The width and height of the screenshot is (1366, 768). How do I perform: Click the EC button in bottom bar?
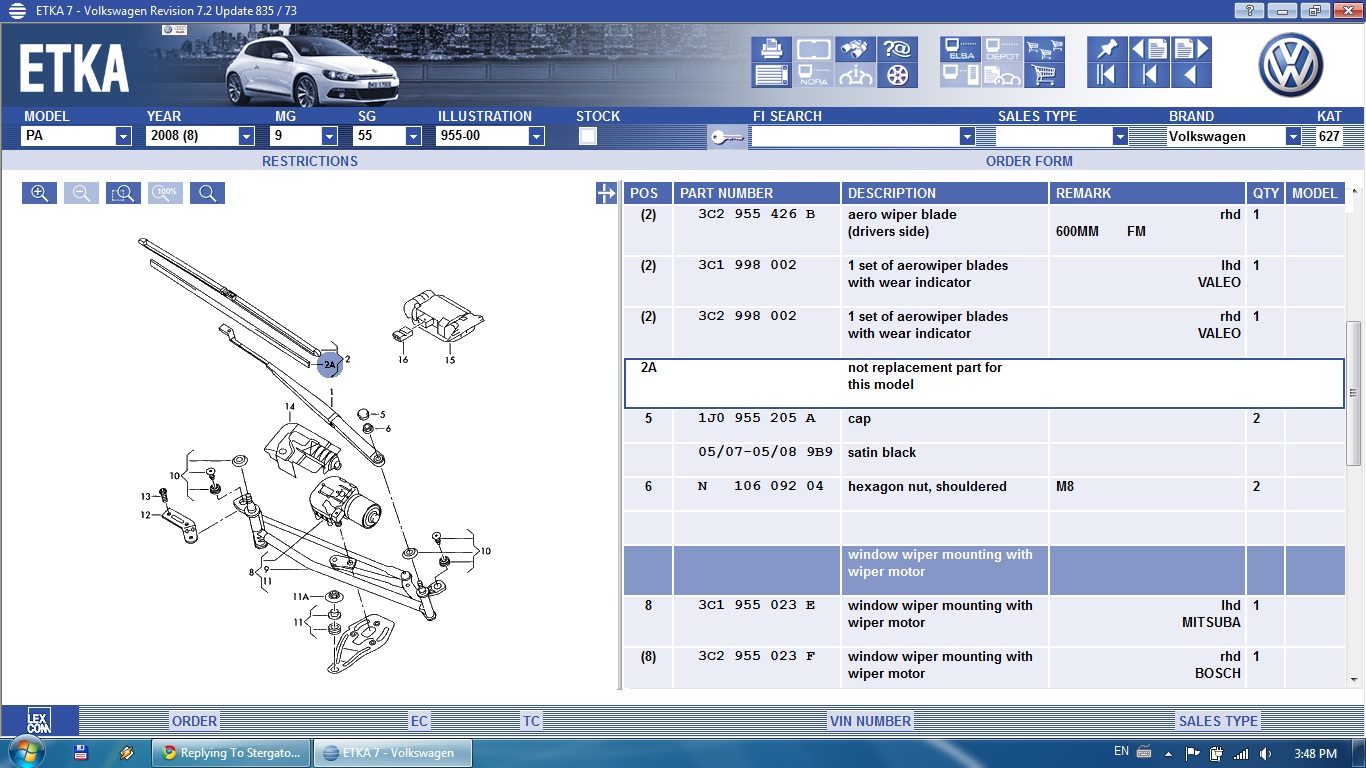coord(419,721)
